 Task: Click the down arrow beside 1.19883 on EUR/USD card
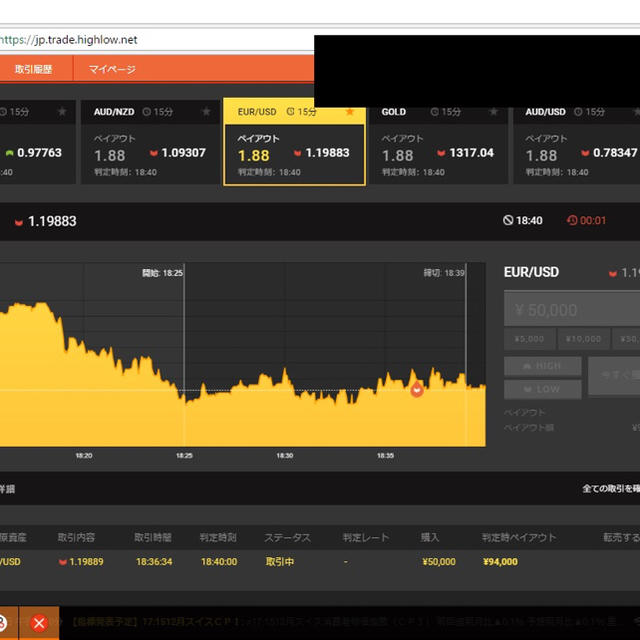298,153
